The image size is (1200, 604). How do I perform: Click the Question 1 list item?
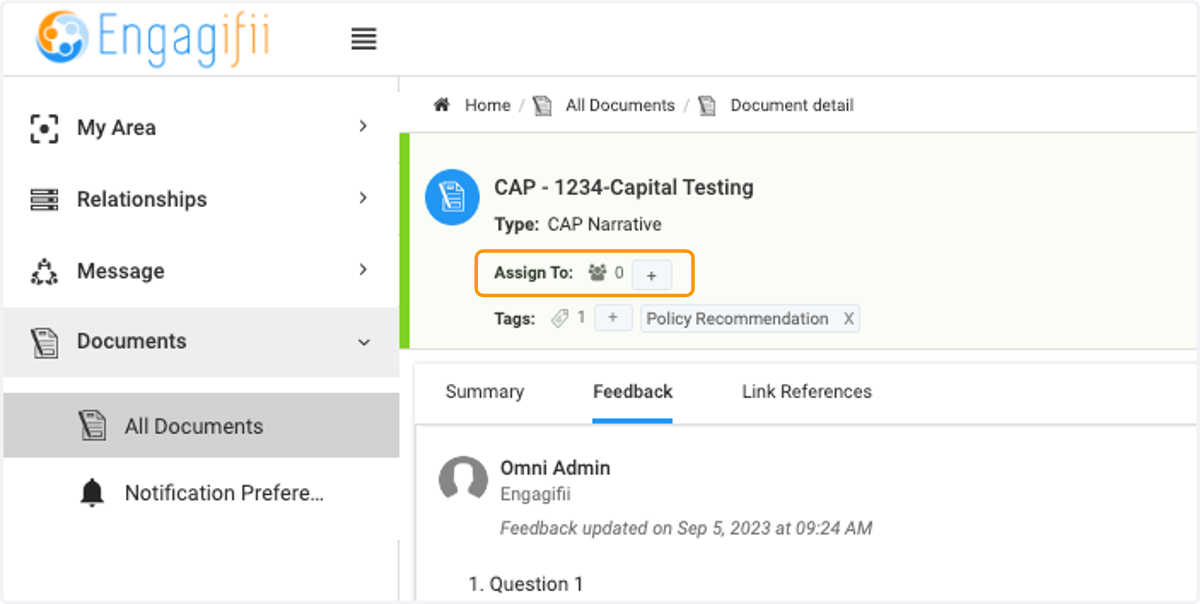click(526, 584)
